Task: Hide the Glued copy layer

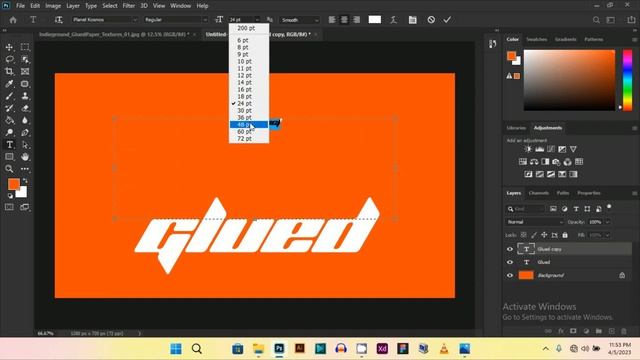Action: 510,249
